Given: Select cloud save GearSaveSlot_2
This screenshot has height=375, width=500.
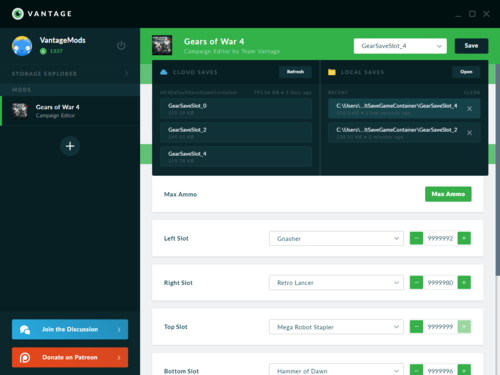Looking at the screenshot, I should coord(236,133).
